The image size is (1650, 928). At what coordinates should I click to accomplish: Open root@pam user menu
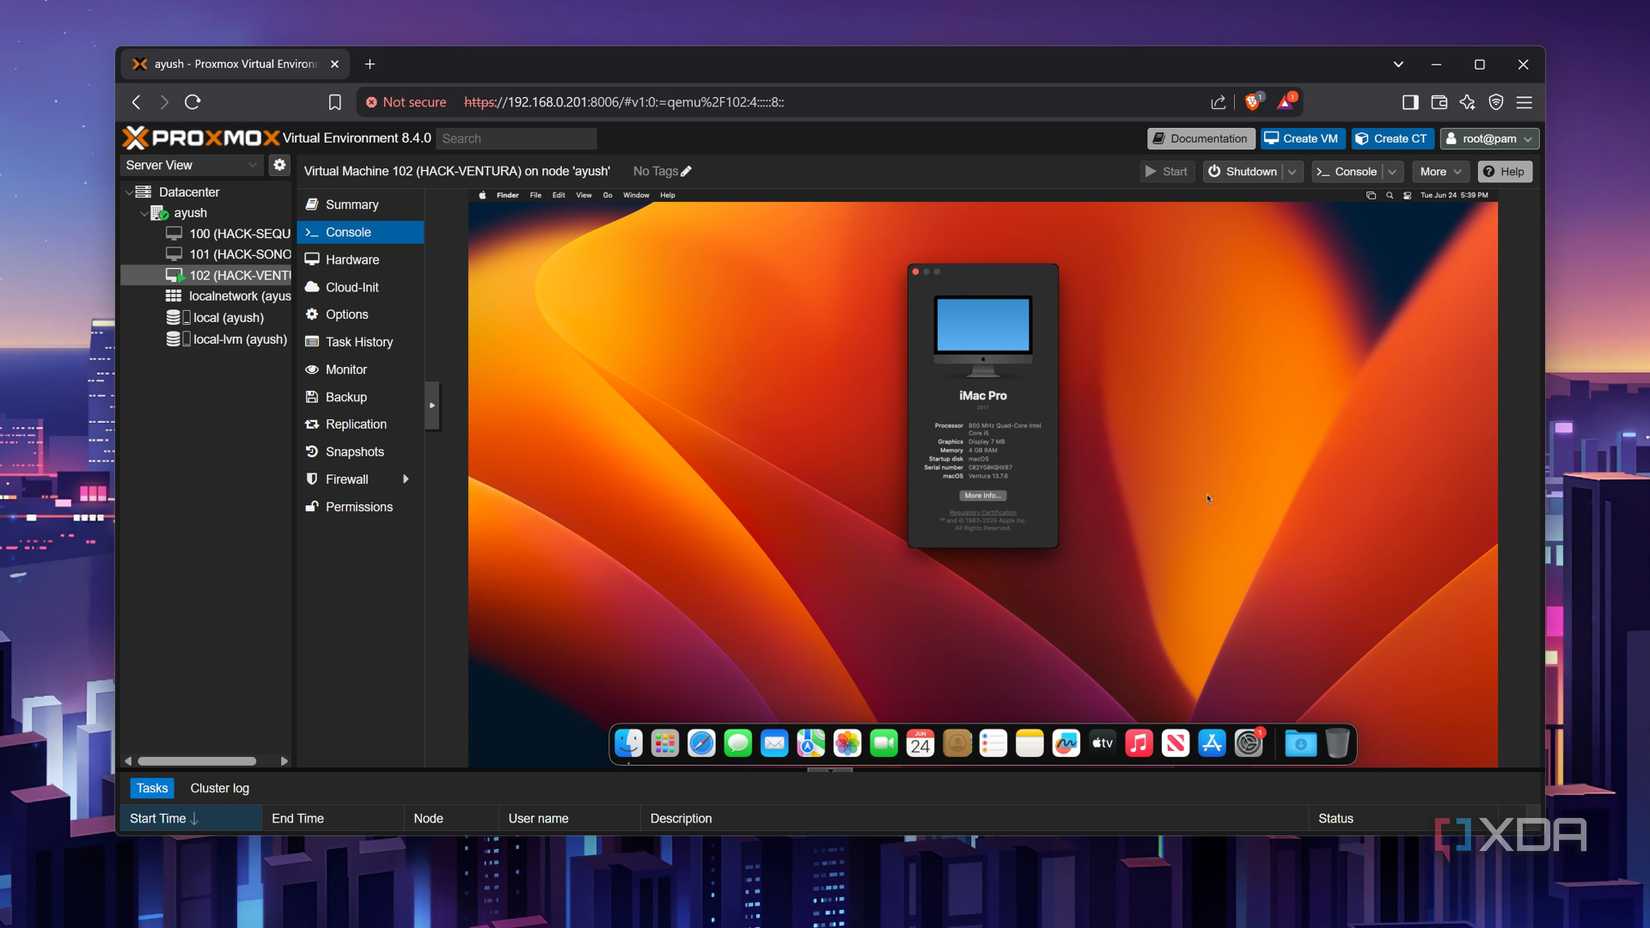pyautogui.click(x=1489, y=139)
